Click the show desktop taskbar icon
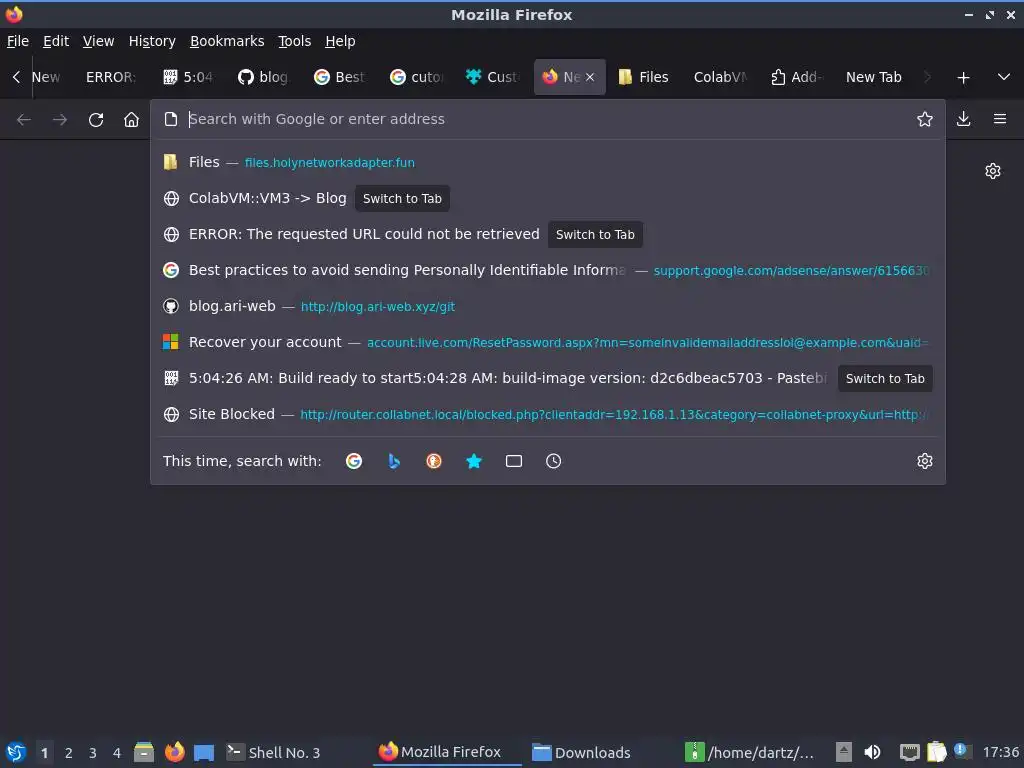Image resolution: width=1024 pixels, height=768 pixels. click(x=204, y=752)
